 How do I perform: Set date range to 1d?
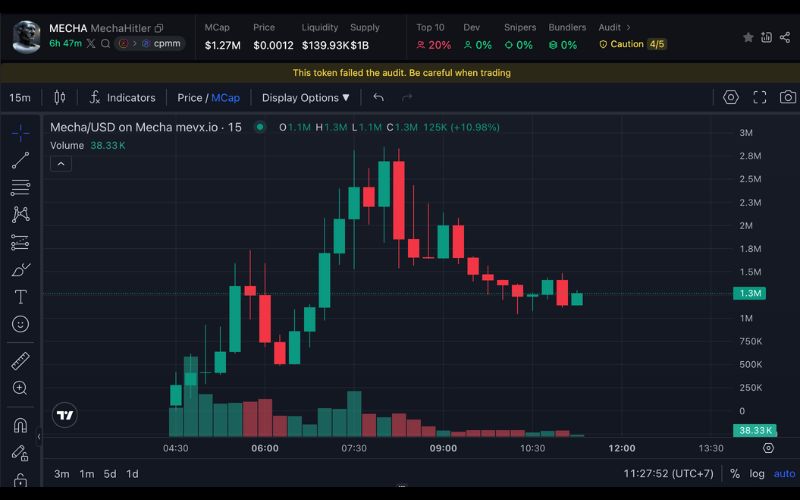[132, 474]
